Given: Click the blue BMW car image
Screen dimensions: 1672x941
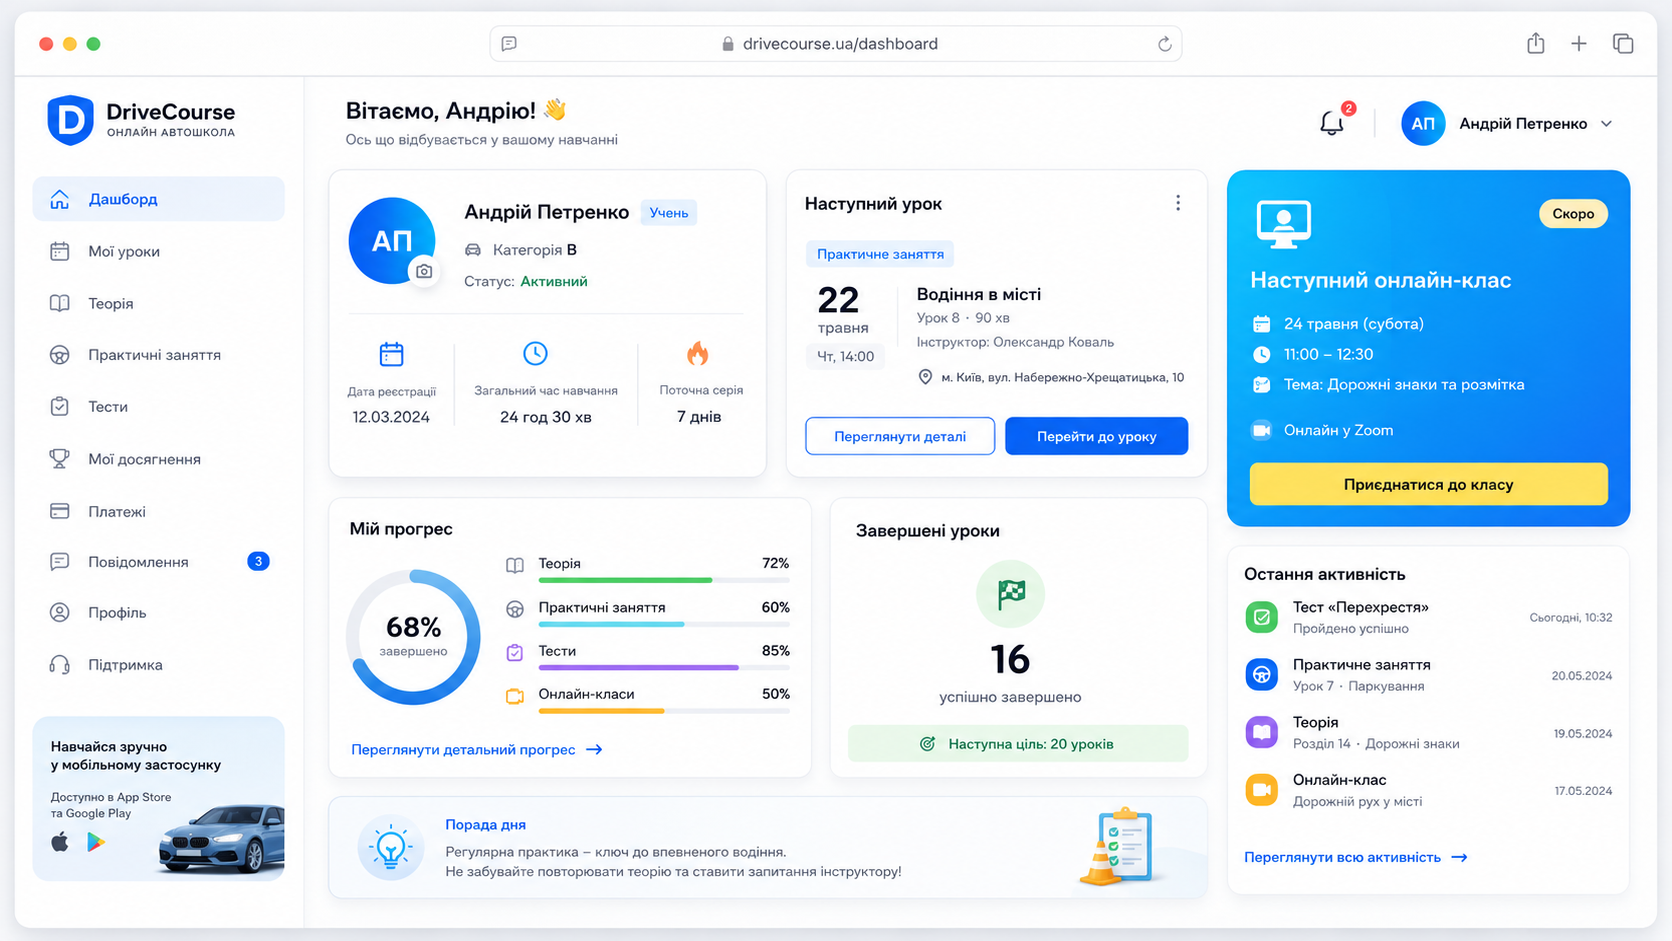Looking at the screenshot, I should pos(222,839).
